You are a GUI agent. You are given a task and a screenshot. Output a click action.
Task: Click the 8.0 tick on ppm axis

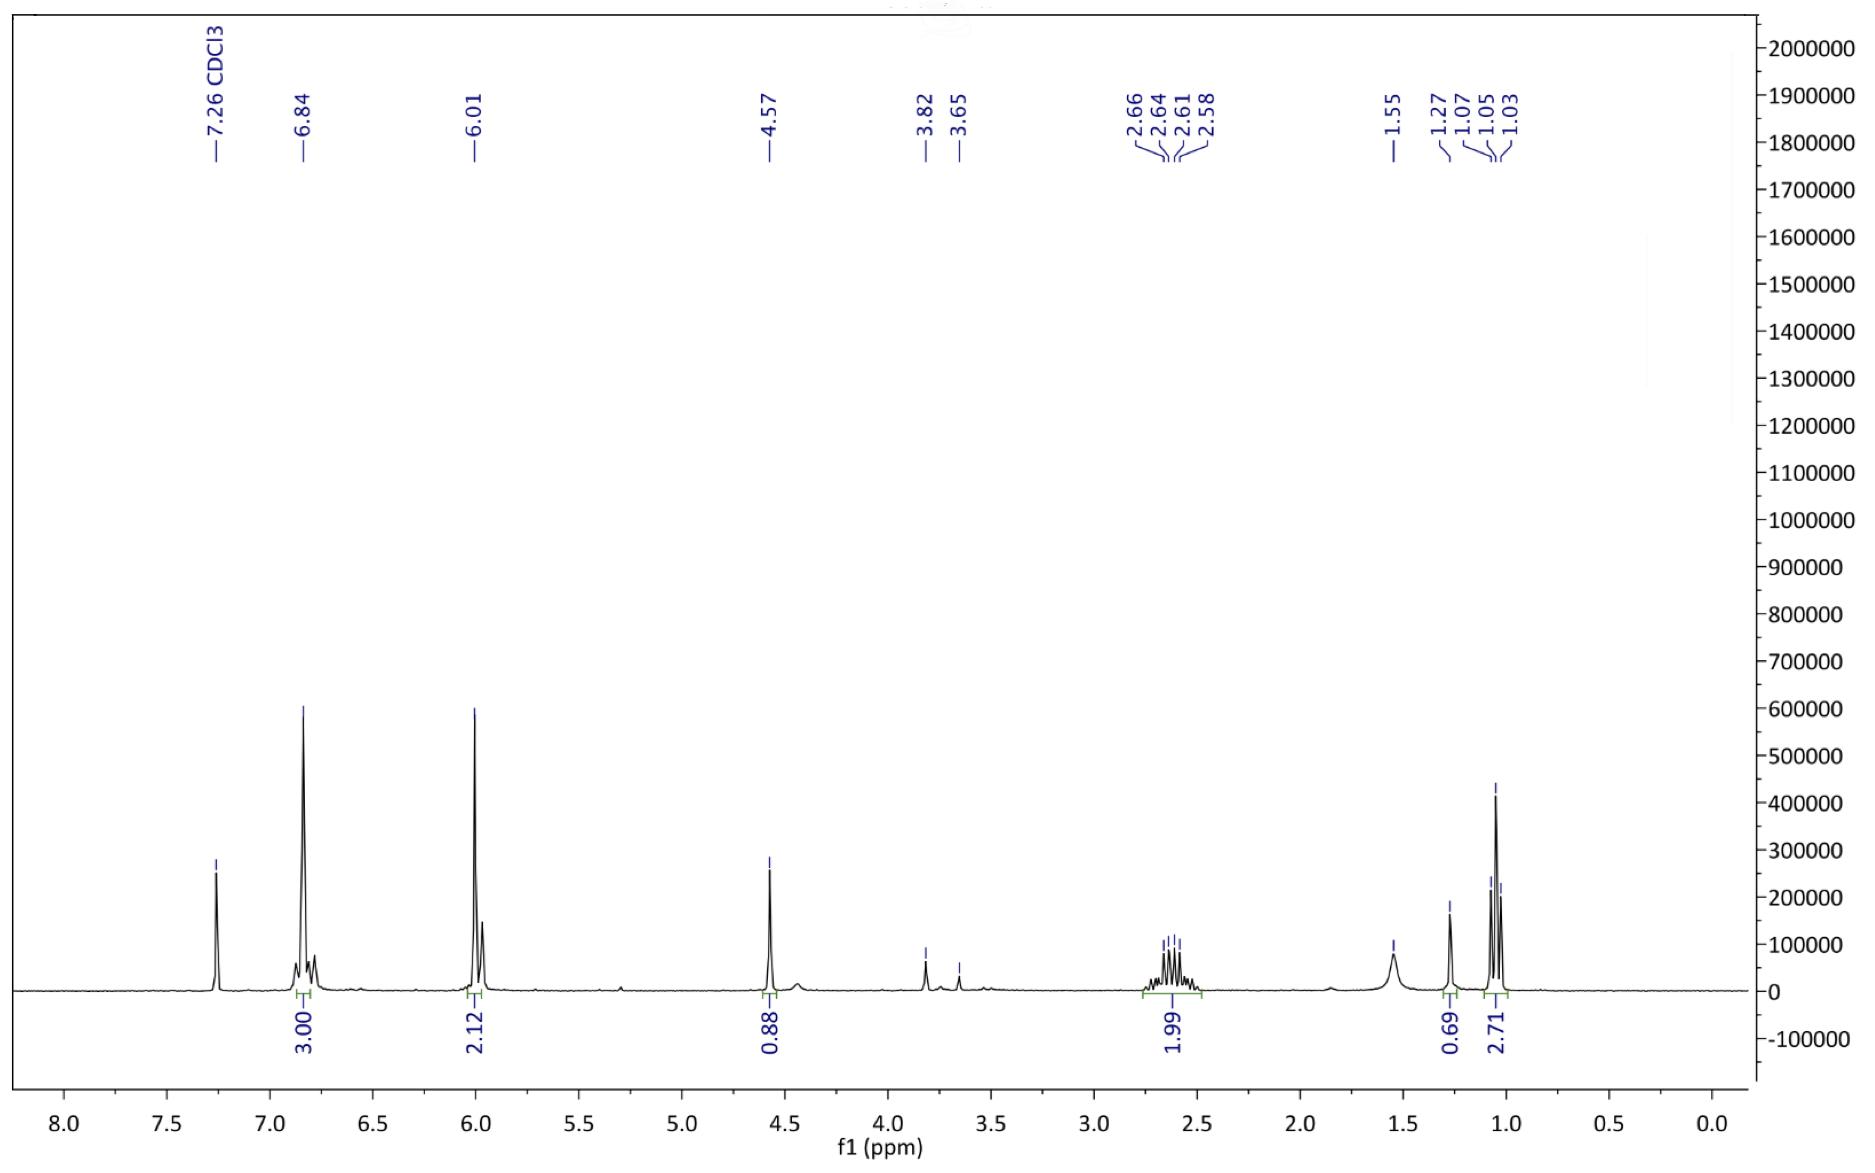pos(64,1123)
